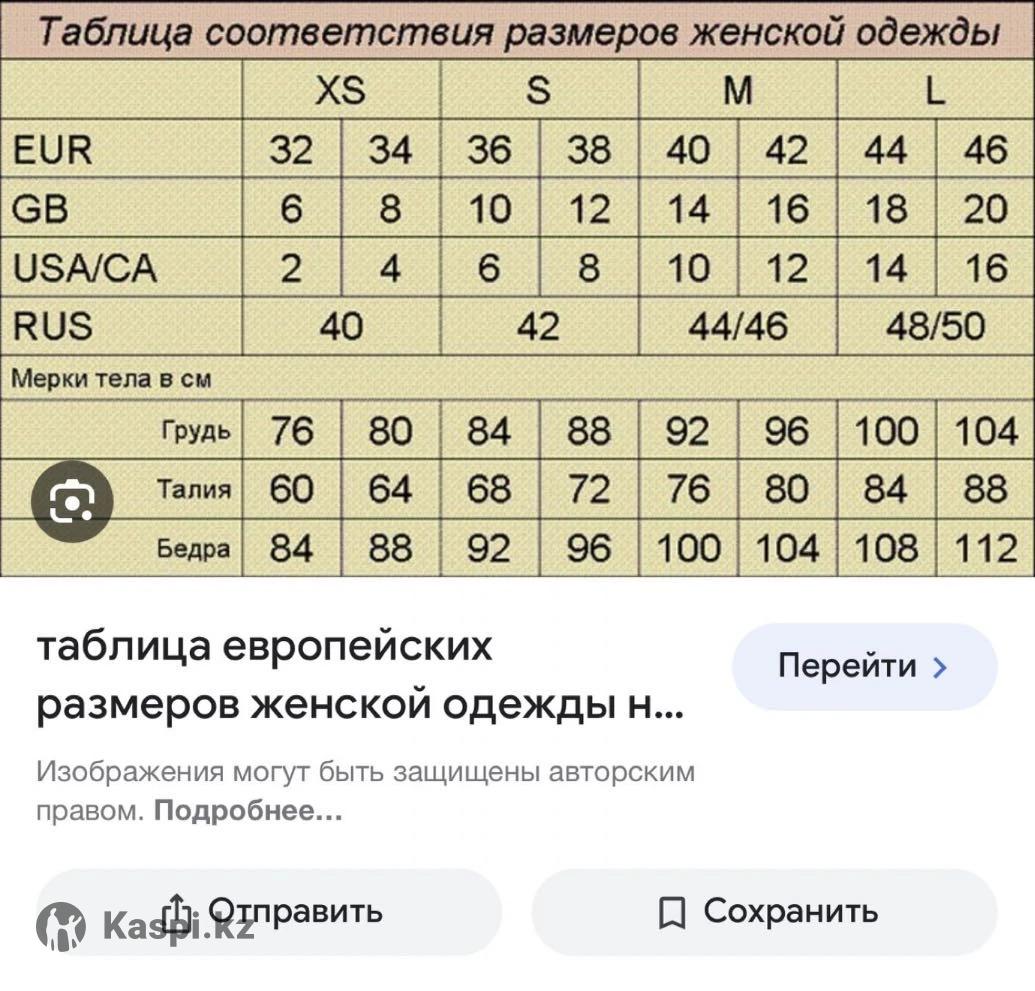Click the header Таблица соответствия размеров

tap(518, 31)
